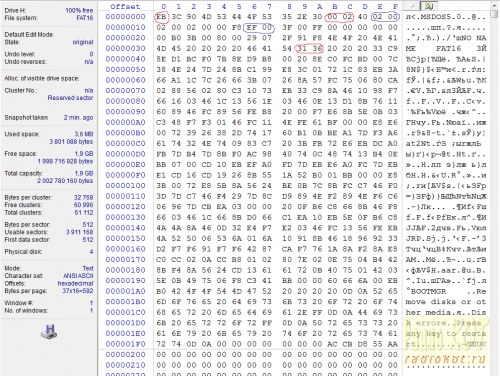This screenshot has width=500, height=376.
Task: Click the red-circled byte 31 in row 00000030
Action: [x=302, y=48]
